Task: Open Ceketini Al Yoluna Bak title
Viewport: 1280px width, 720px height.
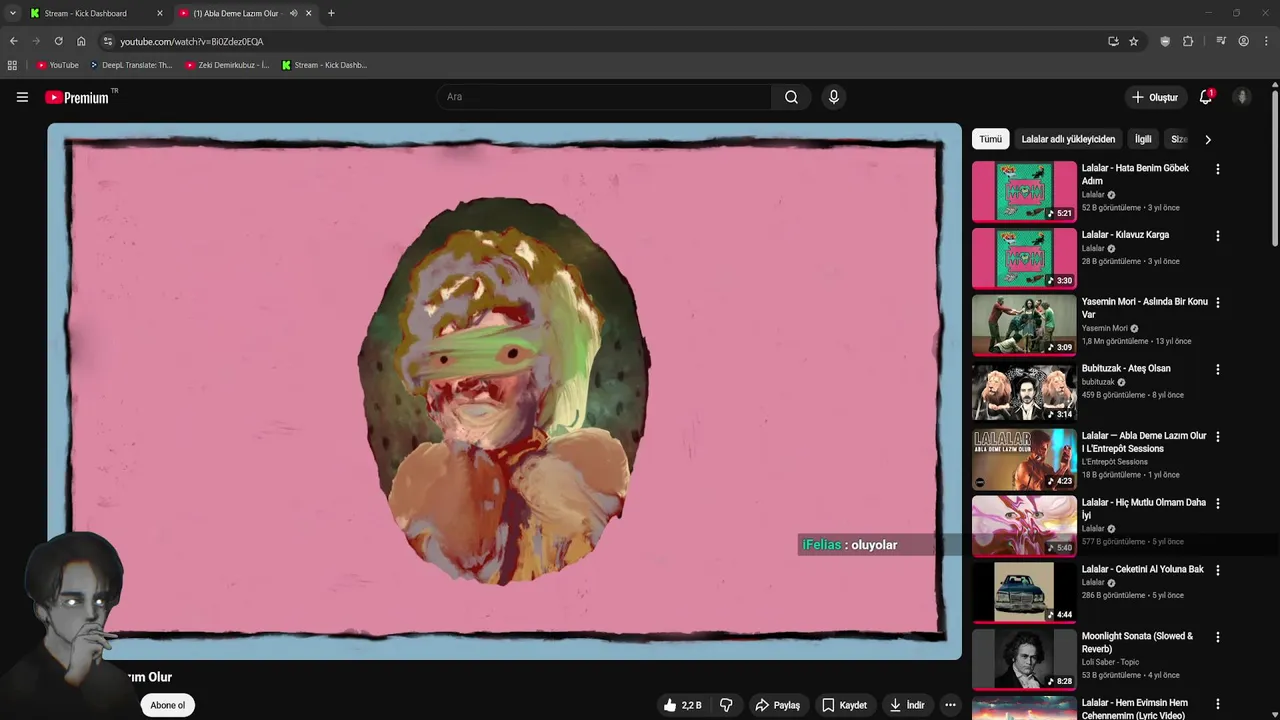Action: coord(1143,569)
